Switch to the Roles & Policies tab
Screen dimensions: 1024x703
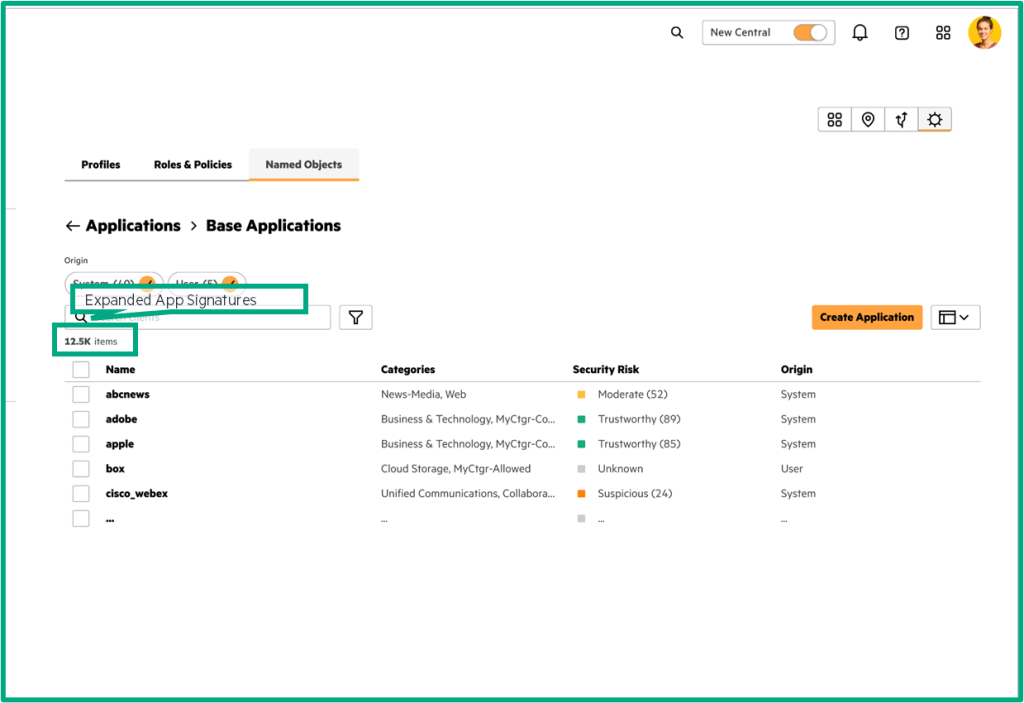[x=193, y=165]
